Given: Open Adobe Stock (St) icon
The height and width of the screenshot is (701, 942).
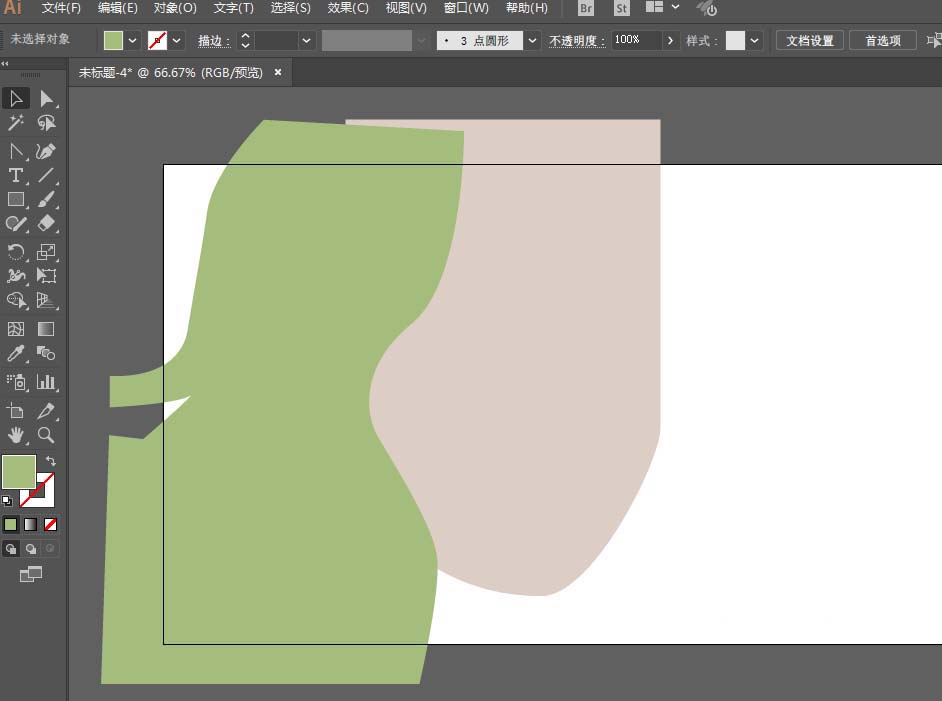Looking at the screenshot, I should click(x=622, y=8).
